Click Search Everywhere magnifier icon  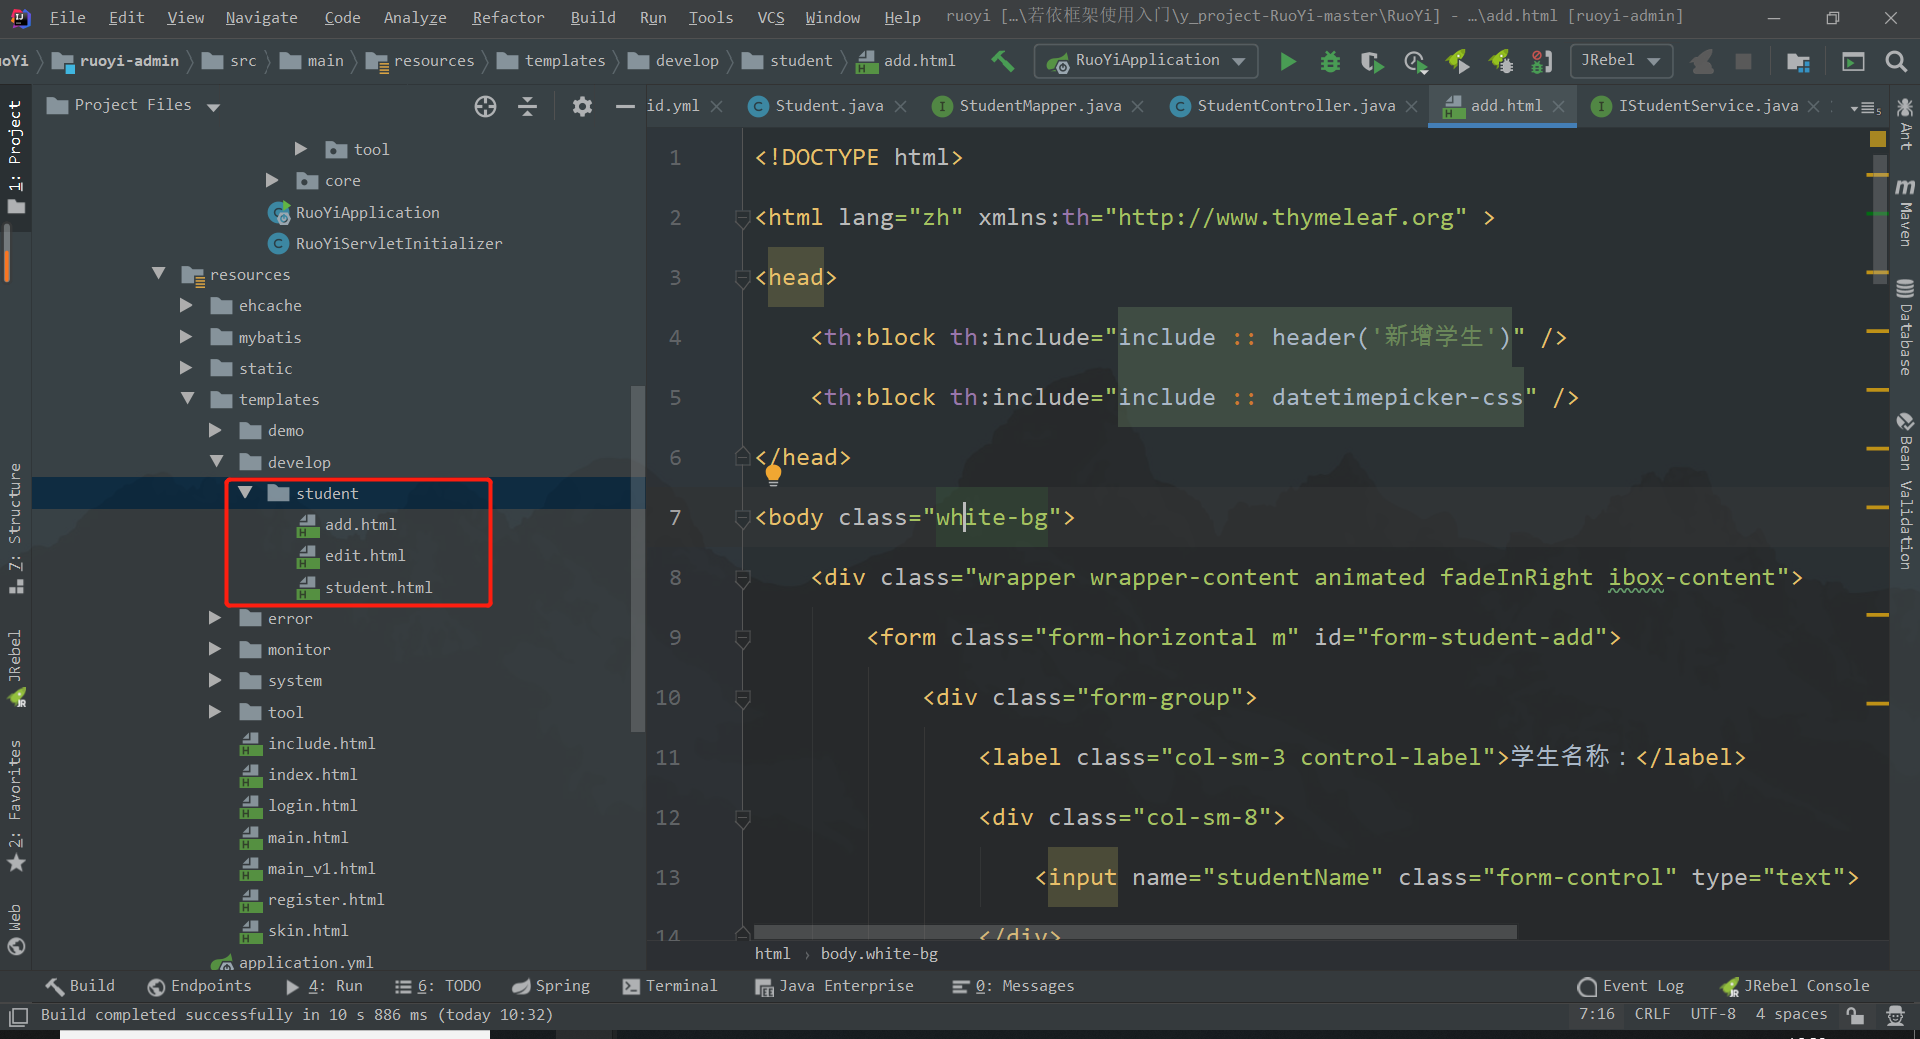point(1895,62)
